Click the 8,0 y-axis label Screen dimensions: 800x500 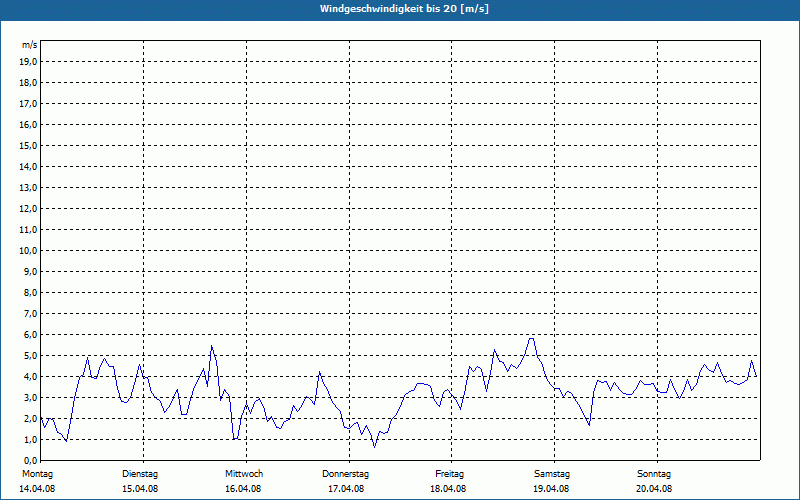point(30,292)
